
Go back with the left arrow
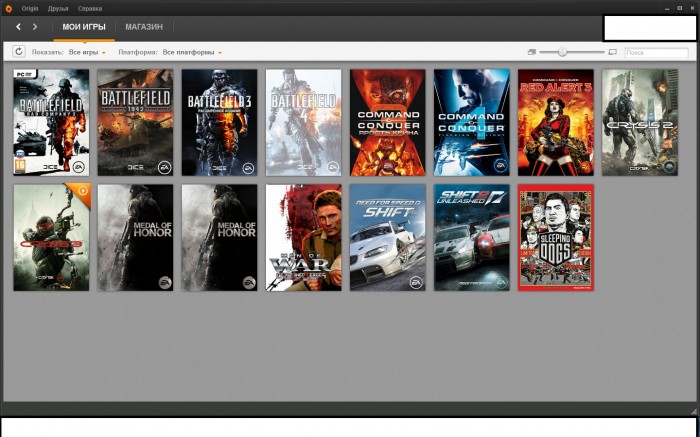pyautogui.click(x=18, y=27)
